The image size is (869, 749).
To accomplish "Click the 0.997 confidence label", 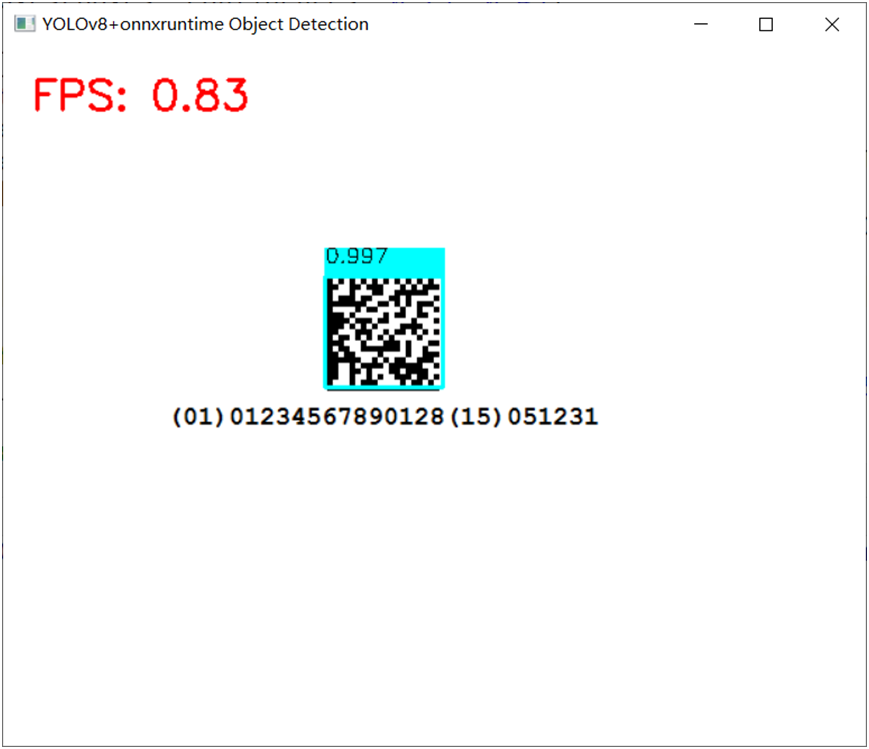I will tap(353, 256).
